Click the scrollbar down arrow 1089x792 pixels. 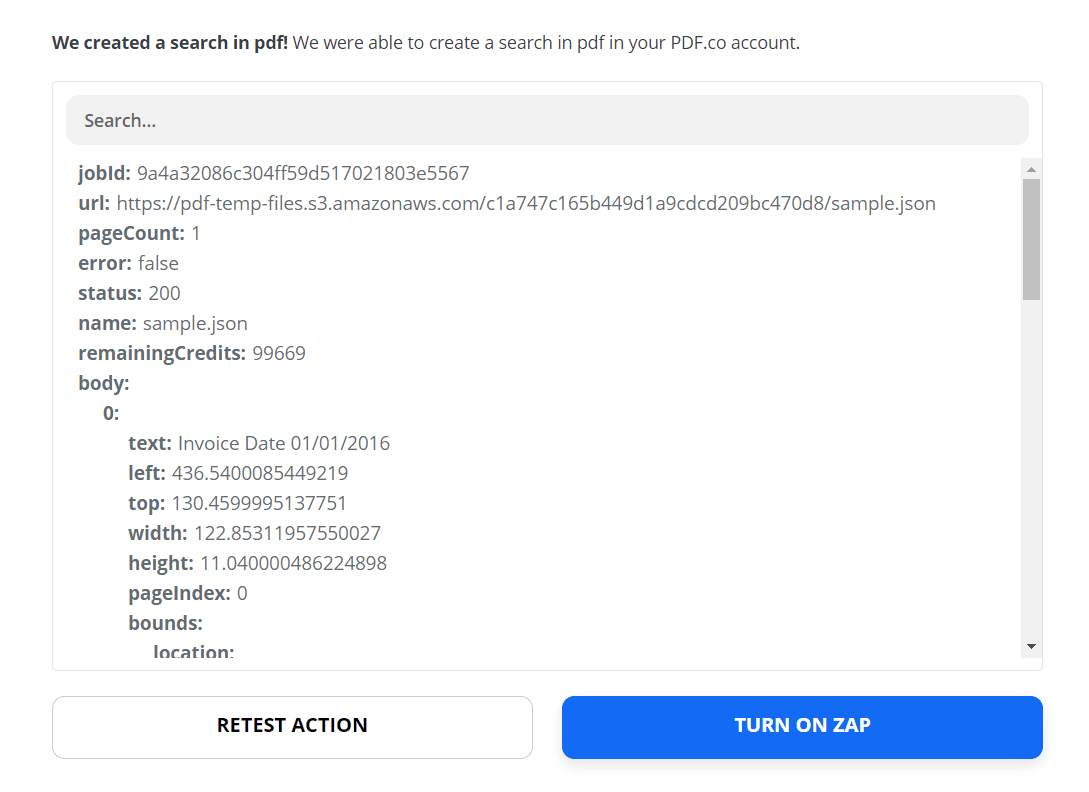click(1030, 648)
